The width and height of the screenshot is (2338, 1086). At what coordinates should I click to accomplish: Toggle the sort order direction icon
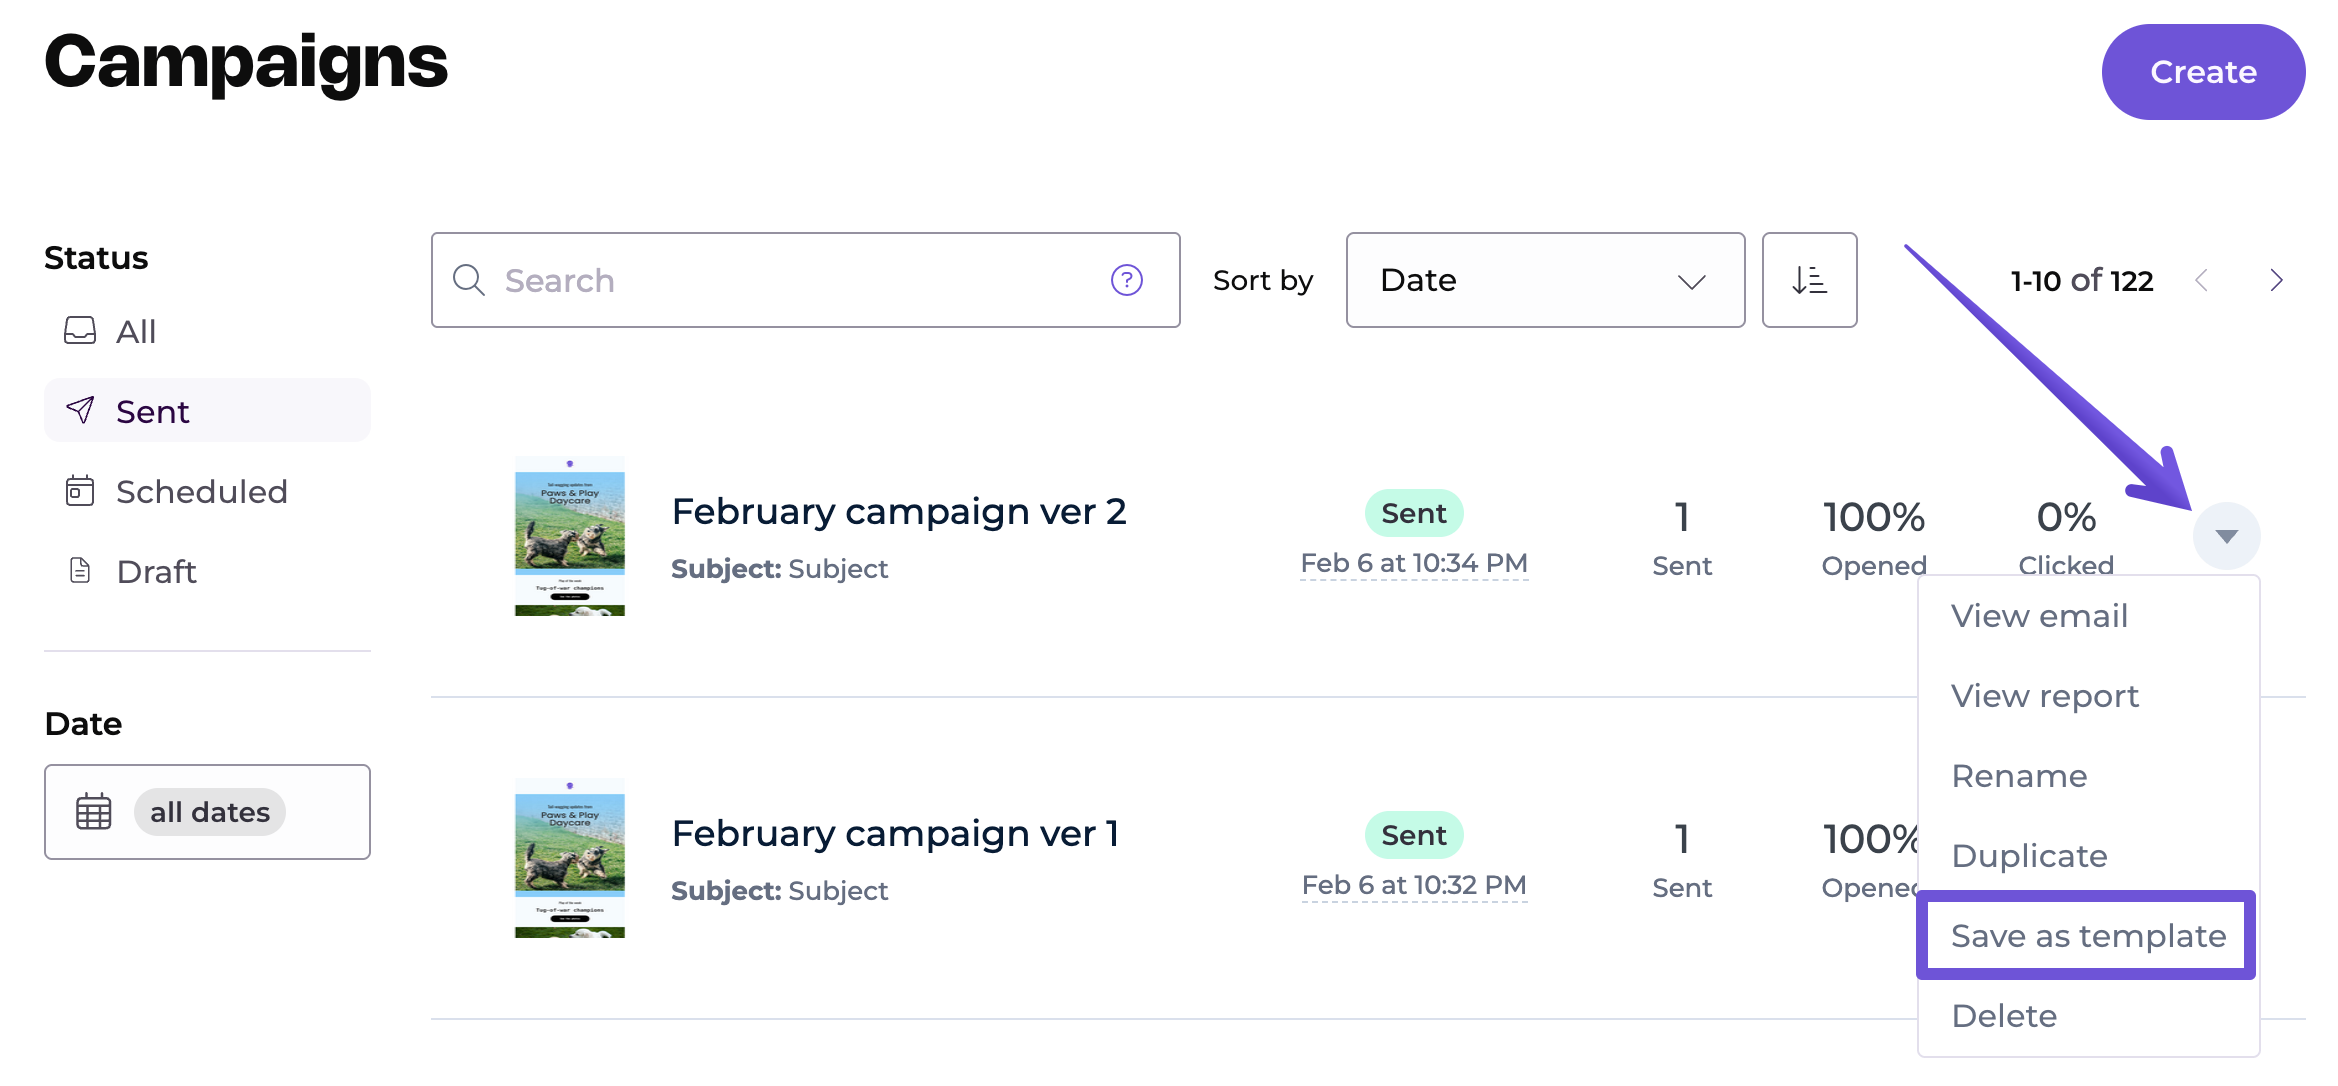1808,280
